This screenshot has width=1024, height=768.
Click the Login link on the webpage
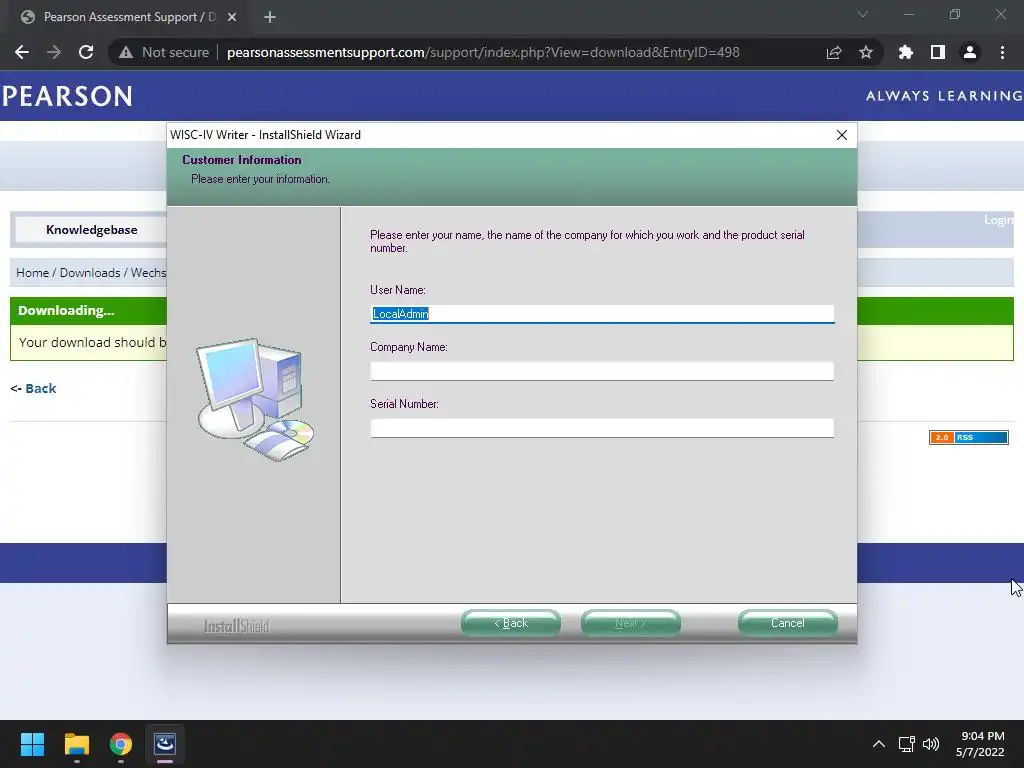pyautogui.click(x=999, y=220)
